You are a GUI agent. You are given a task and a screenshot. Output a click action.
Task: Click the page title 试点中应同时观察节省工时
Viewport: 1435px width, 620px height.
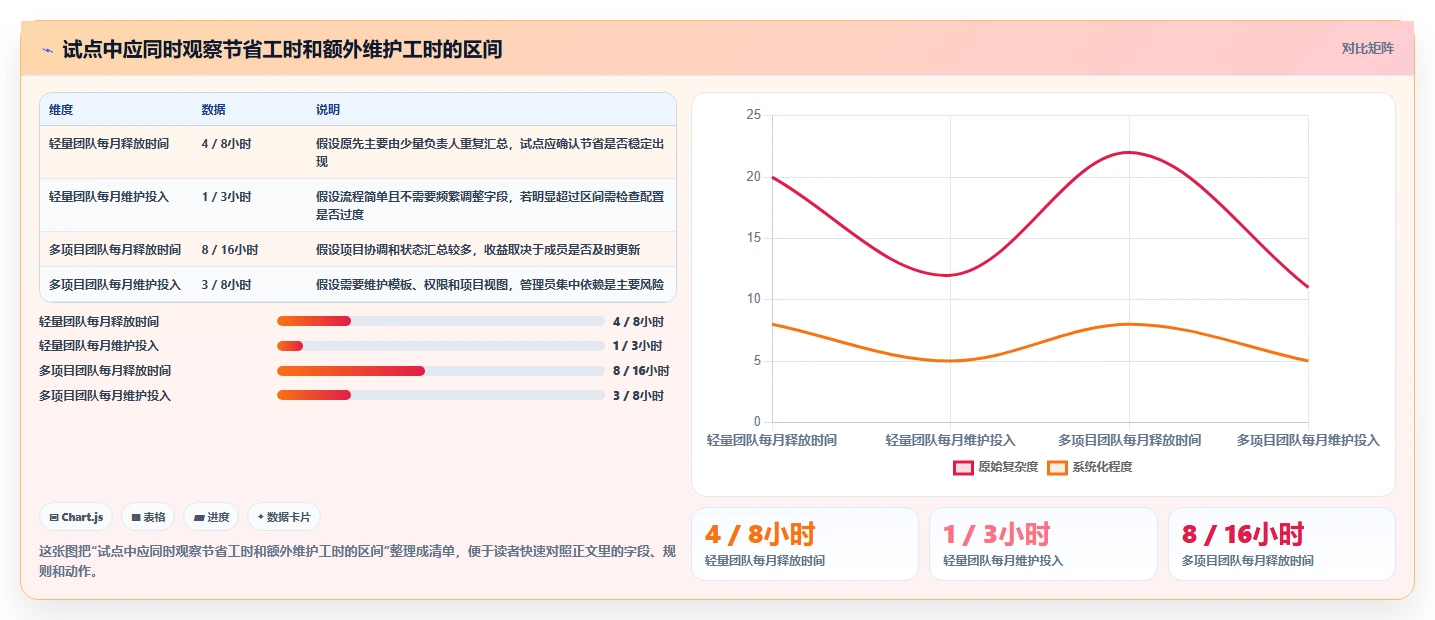(x=282, y=49)
